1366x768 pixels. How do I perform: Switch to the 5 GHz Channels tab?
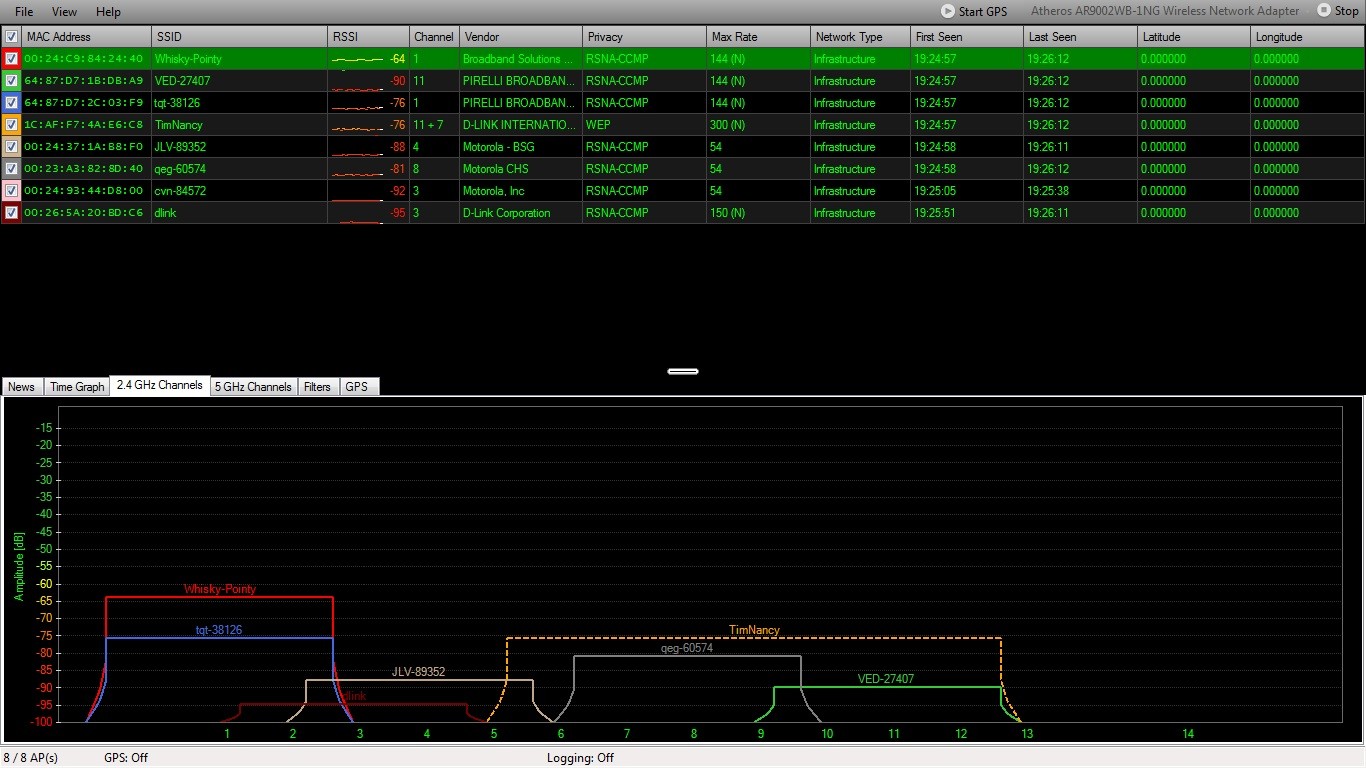(253, 387)
